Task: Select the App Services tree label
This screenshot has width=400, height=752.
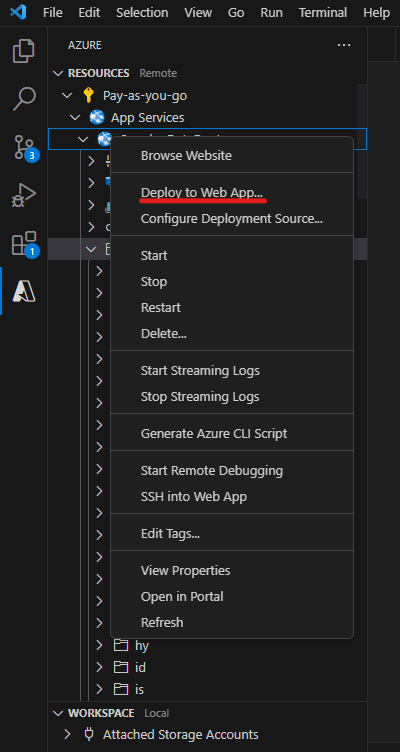Action: click(x=148, y=118)
